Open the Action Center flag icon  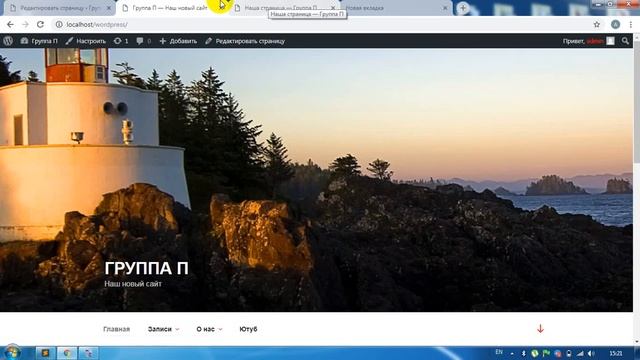click(x=546, y=353)
